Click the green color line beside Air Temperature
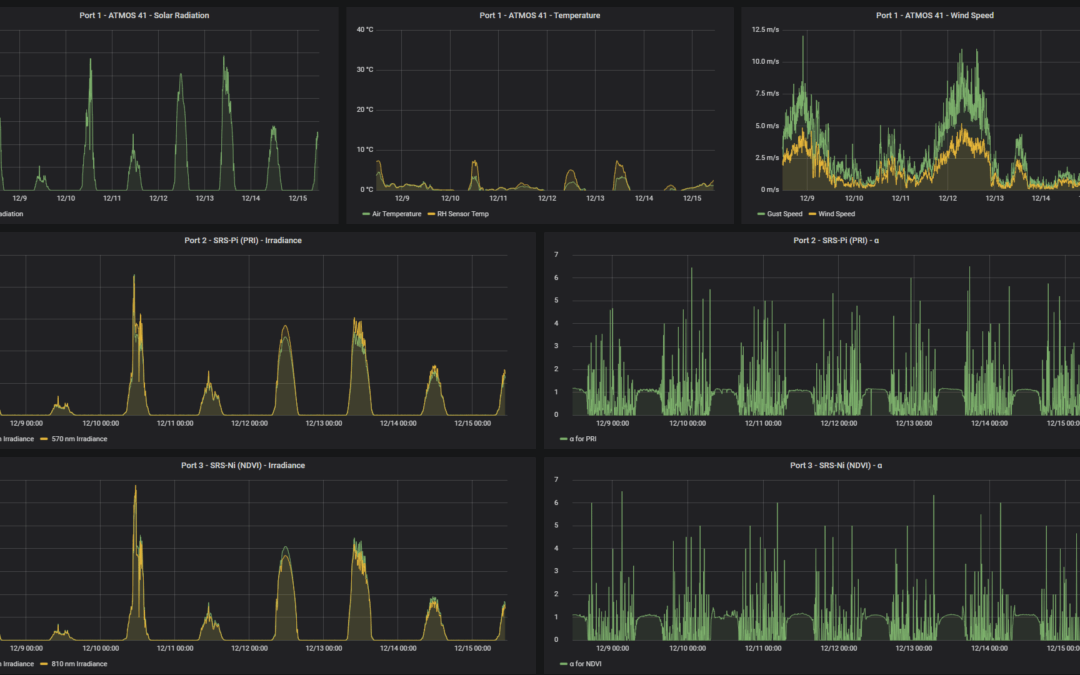 [x=365, y=214]
